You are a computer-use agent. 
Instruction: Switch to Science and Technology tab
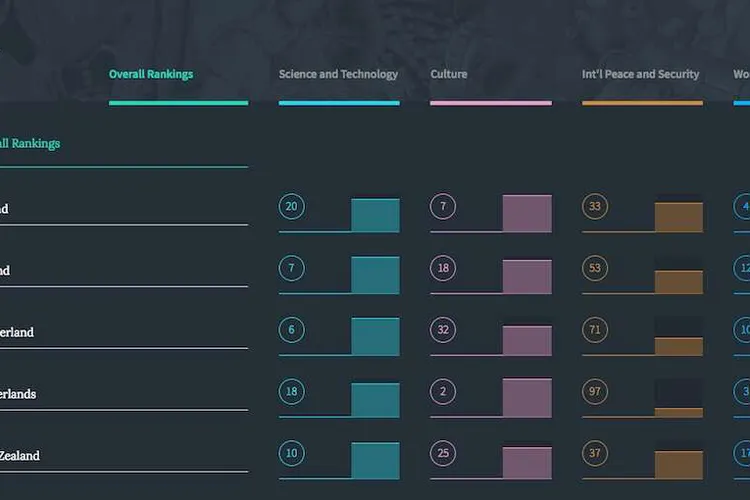[338, 74]
